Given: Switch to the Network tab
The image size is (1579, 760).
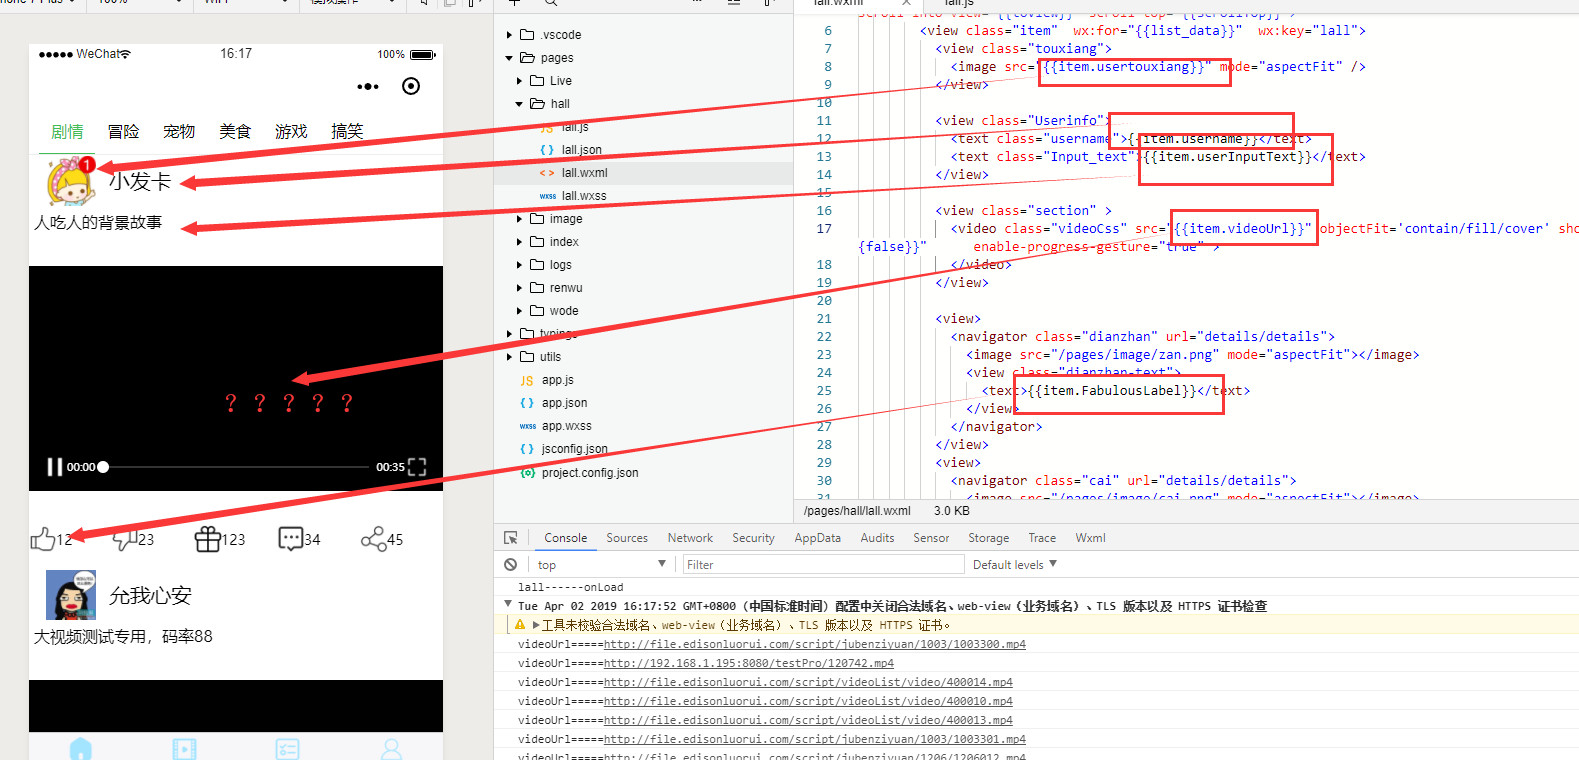Looking at the screenshot, I should (690, 538).
